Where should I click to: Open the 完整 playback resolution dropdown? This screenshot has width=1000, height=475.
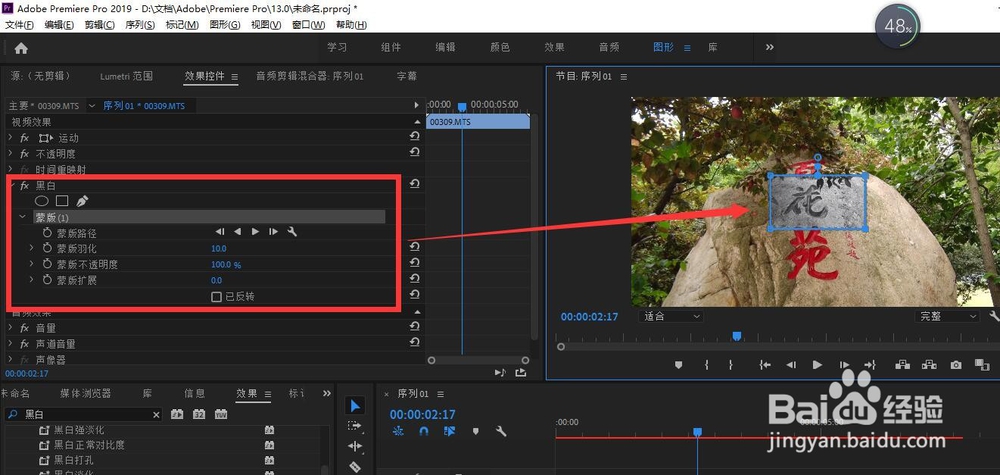[946, 316]
